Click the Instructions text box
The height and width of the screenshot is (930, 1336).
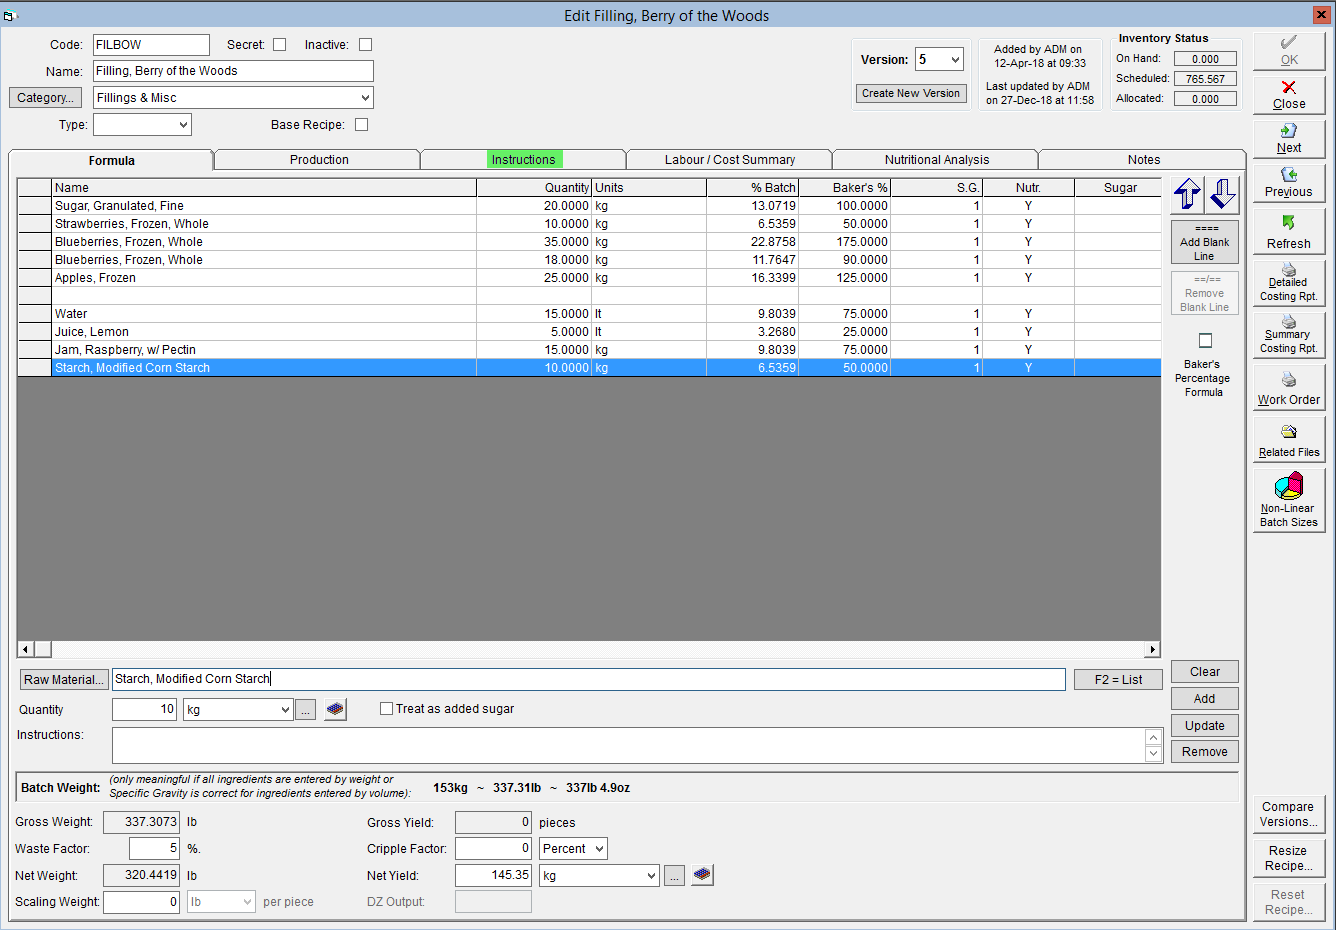(x=628, y=745)
